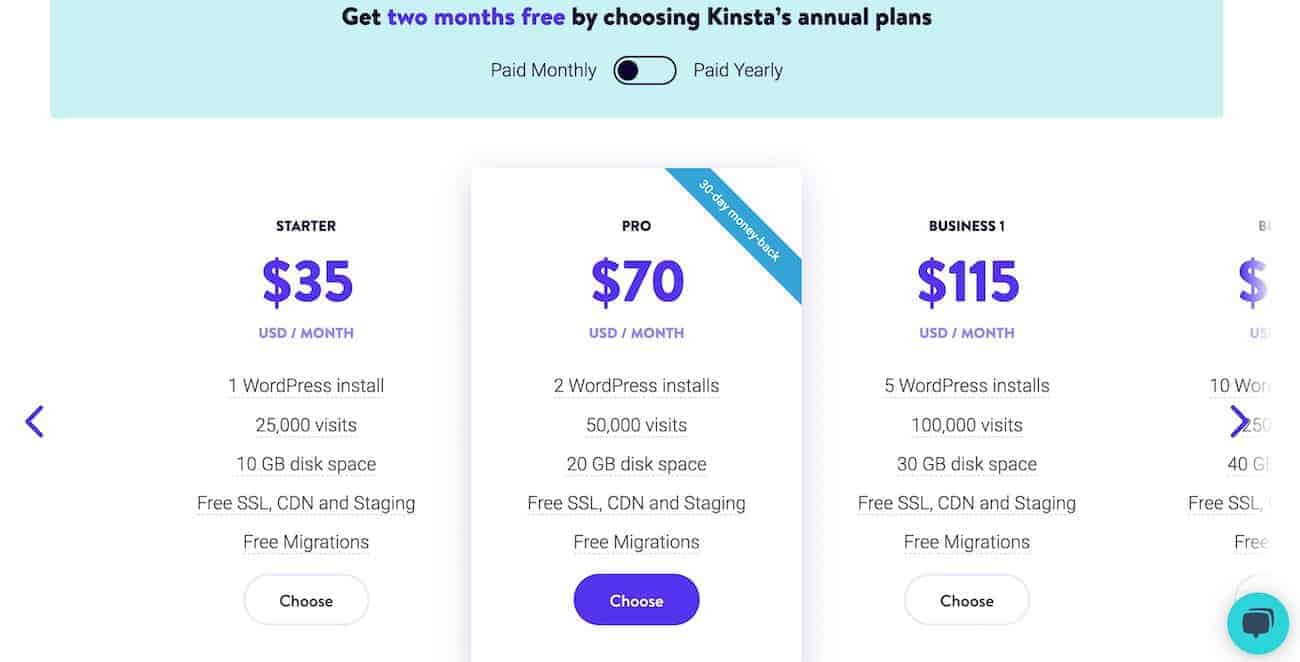Click the left carousel arrow
Image resolution: width=1300 pixels, height=662 pixels.
[35, 422]
